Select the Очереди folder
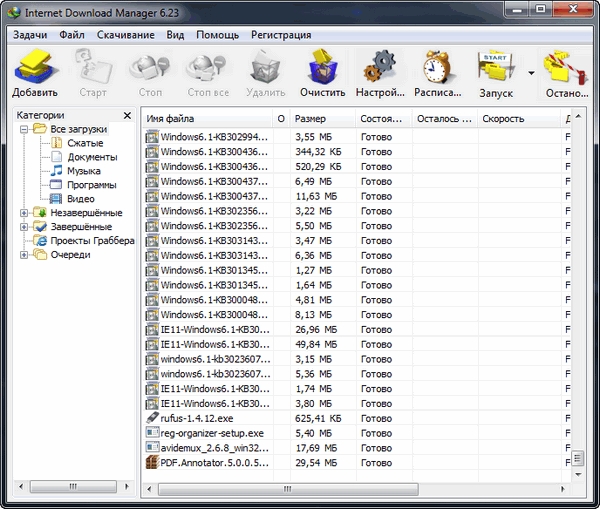The width and height of the screenshot is (600, 509). (70, 254)
